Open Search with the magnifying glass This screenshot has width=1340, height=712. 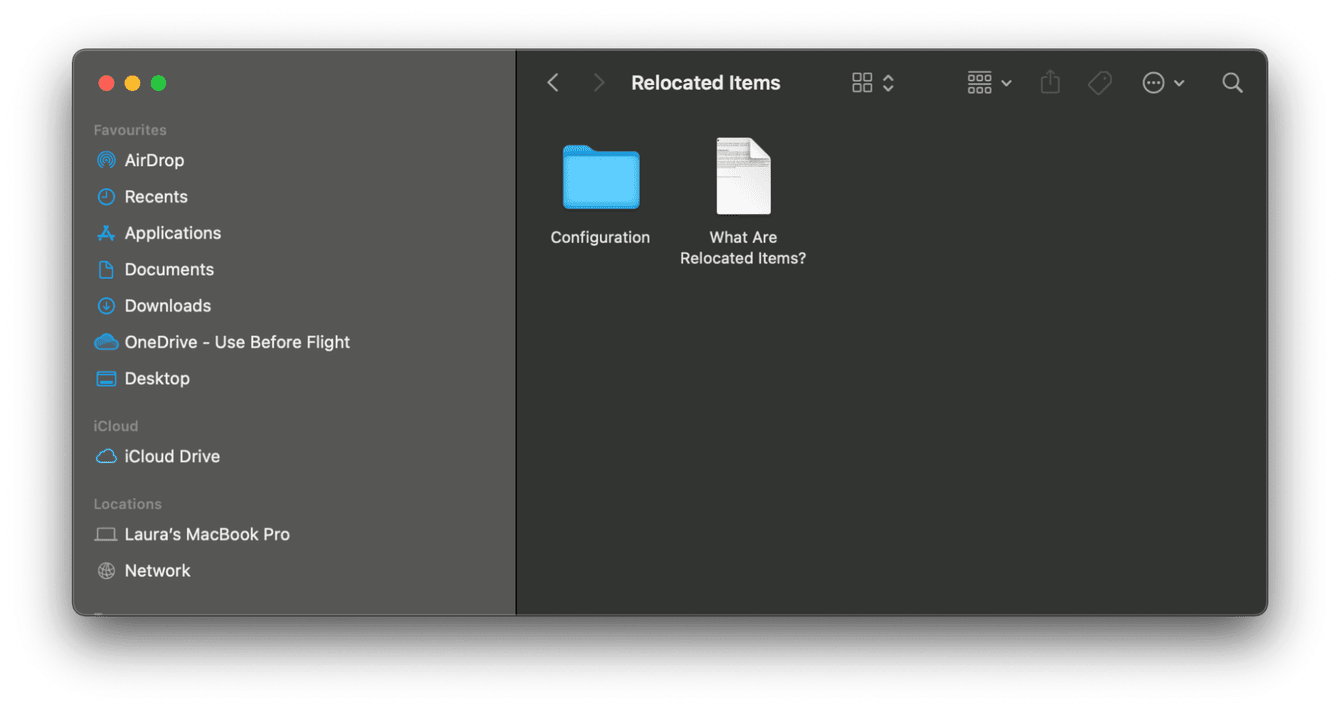coord(1232,82)
